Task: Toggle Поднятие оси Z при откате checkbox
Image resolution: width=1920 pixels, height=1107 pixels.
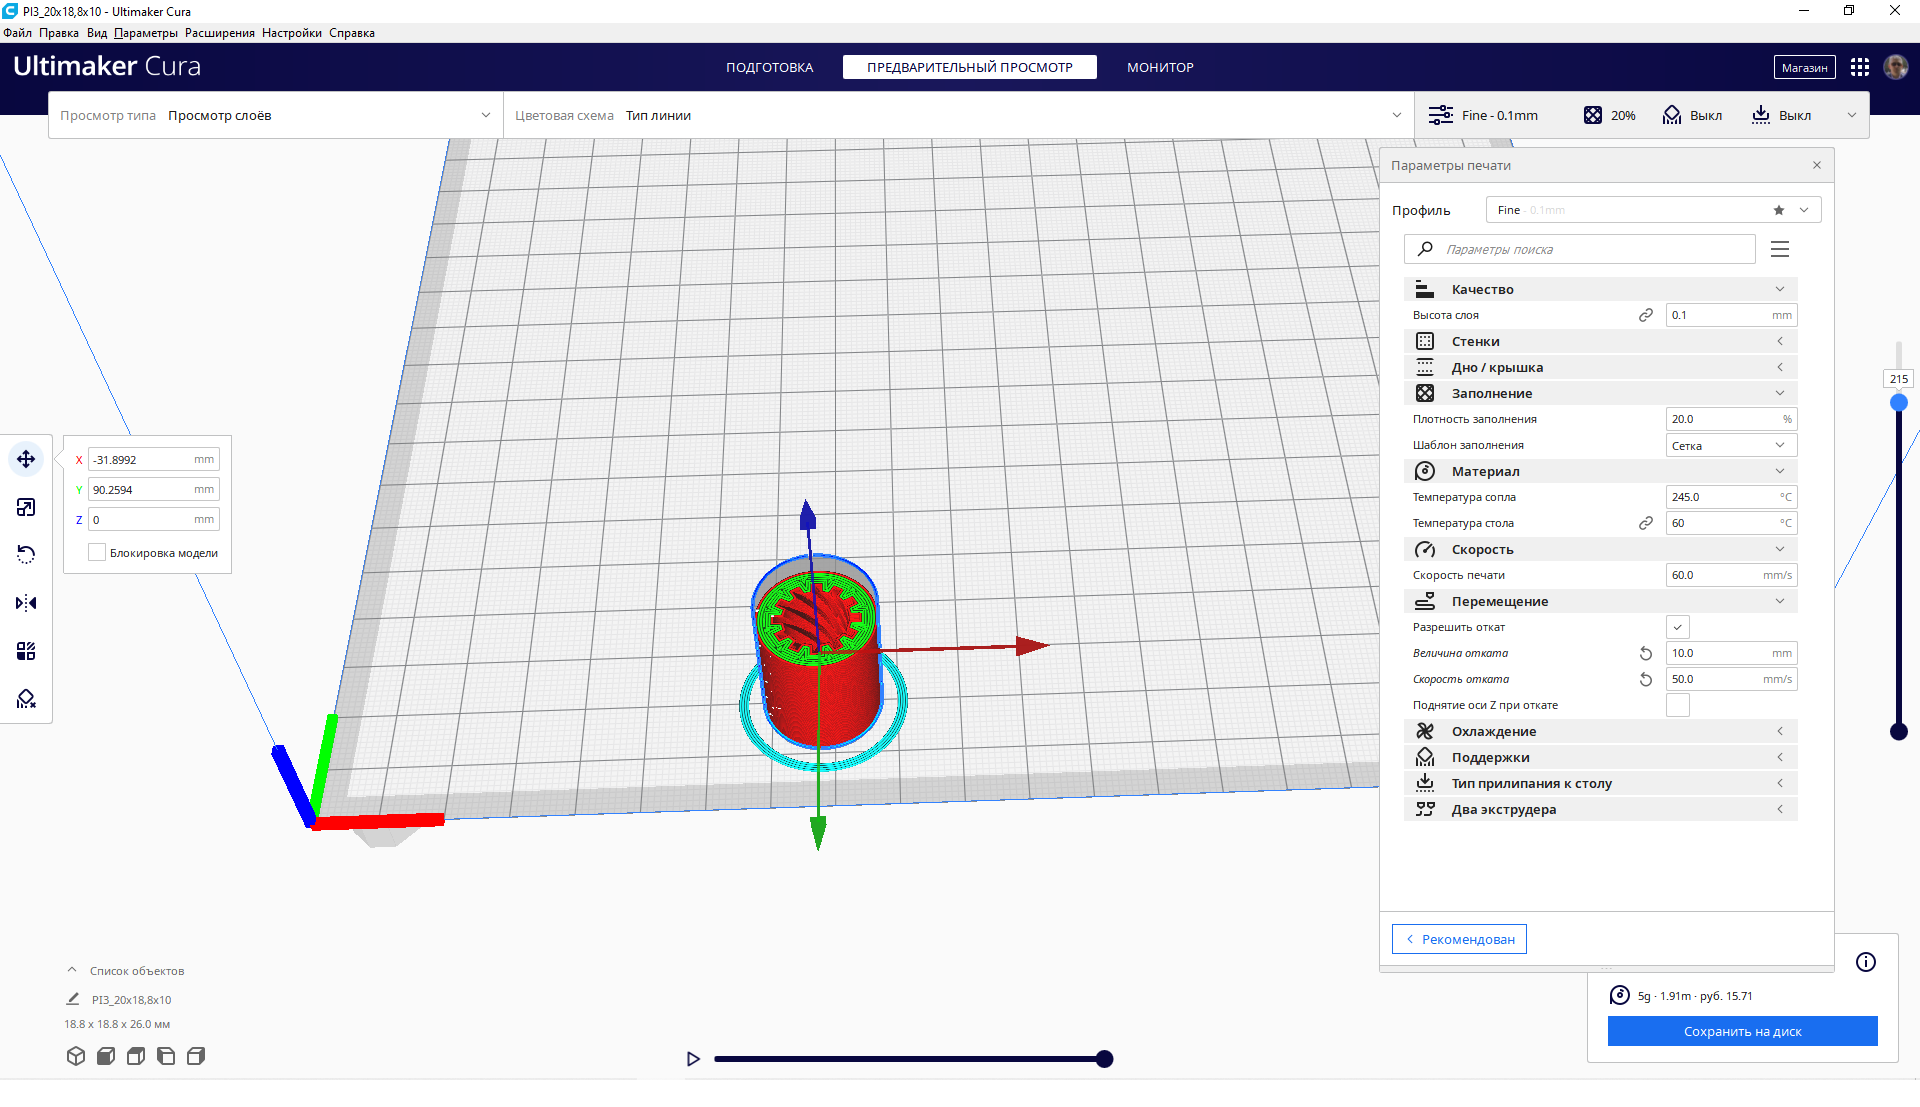Action: click(1678, 705)
